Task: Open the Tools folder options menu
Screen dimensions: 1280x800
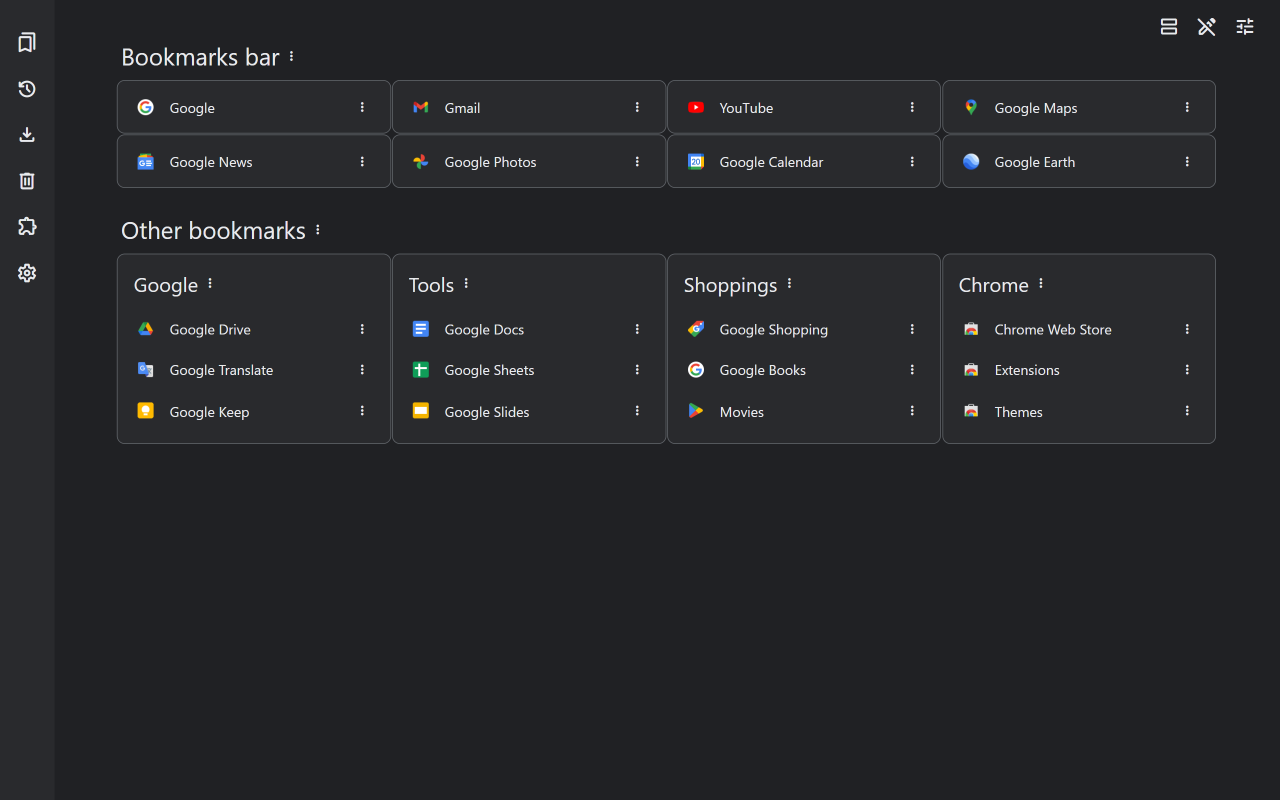Action: (x=466, y=284)
